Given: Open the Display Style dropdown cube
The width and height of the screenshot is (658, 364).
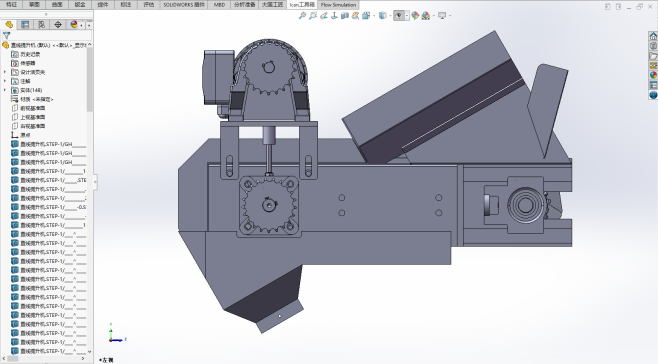Looking at the screenshot, I should pyautogui.click(x=382, y=16).
